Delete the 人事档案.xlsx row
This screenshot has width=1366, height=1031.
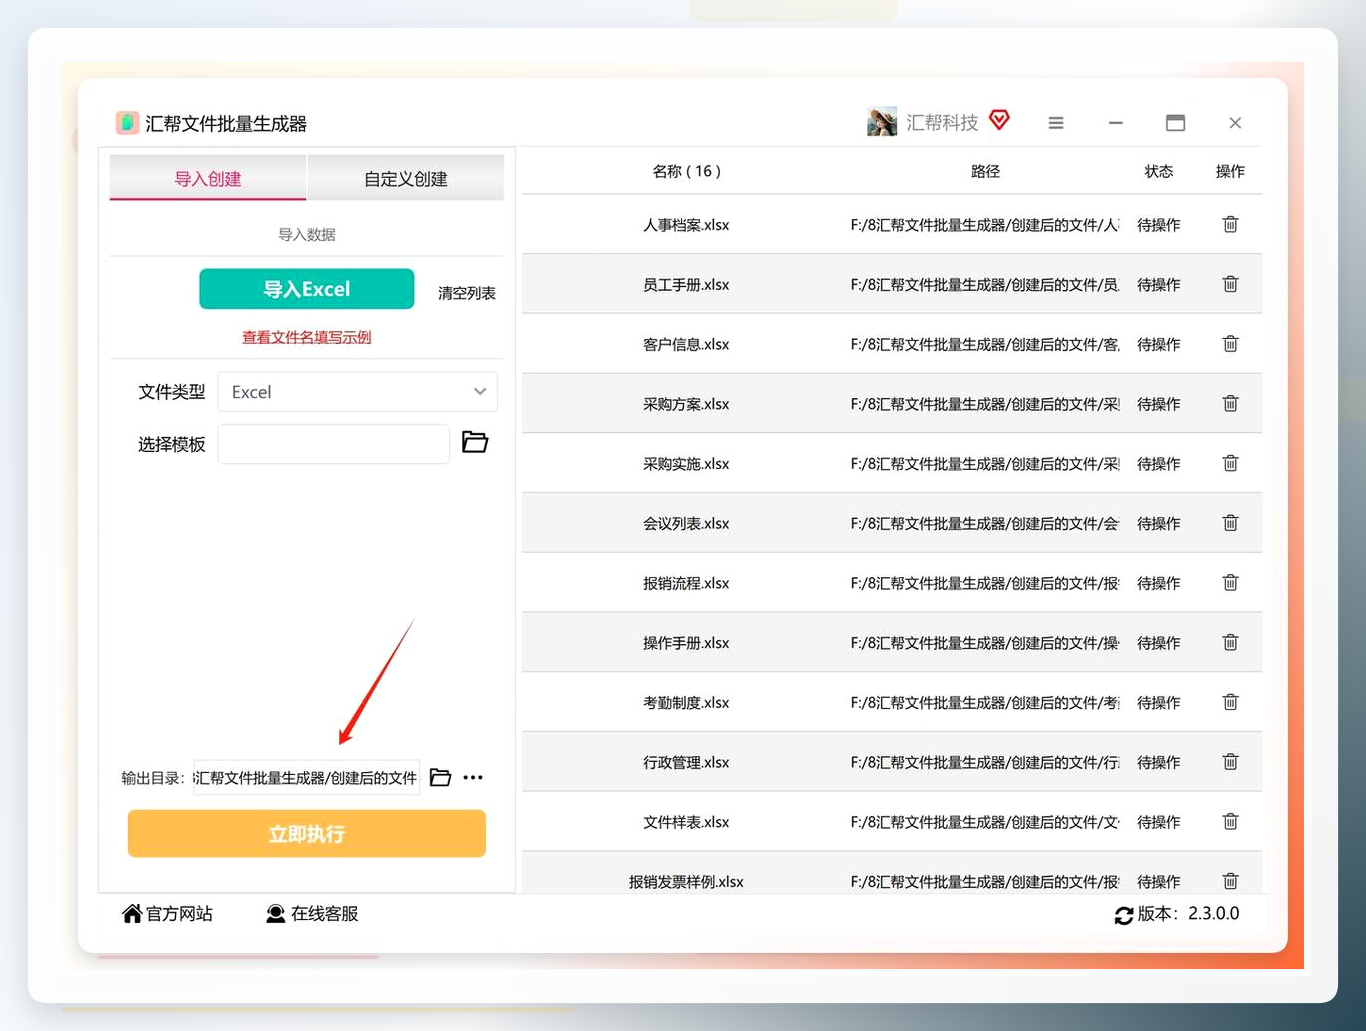point(1230,224)
